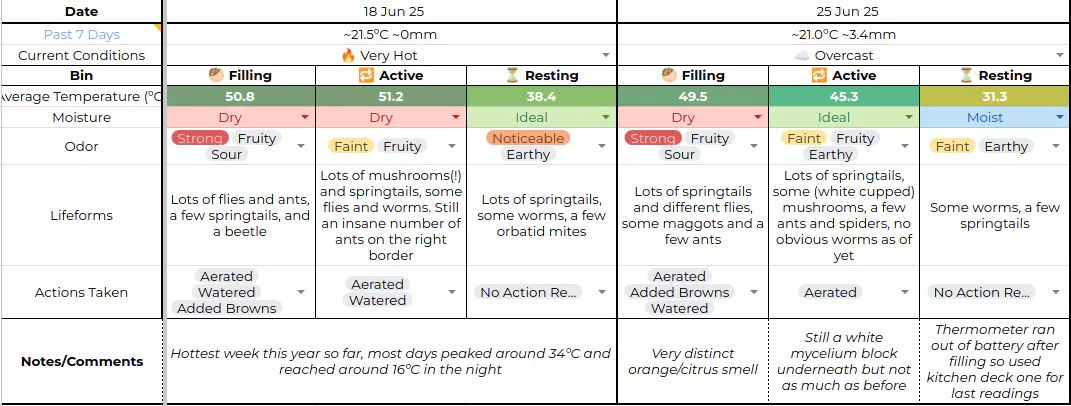Viewport: 1071px width, 406px height.
Task: Click the cloud emoji beside Overcast
Action: click(x=802, y=55)
